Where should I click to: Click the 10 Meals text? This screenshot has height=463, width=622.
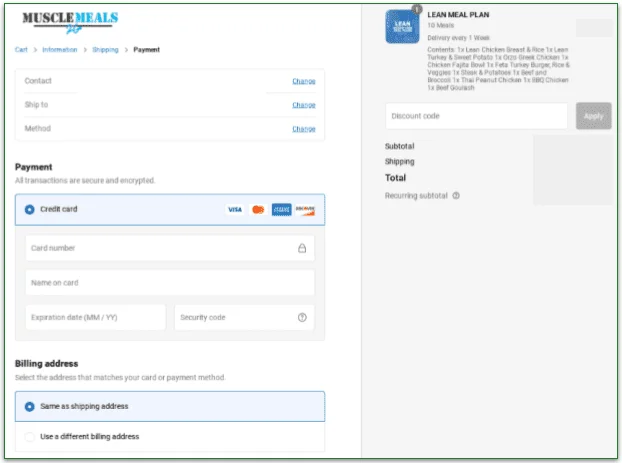point(441,25)
